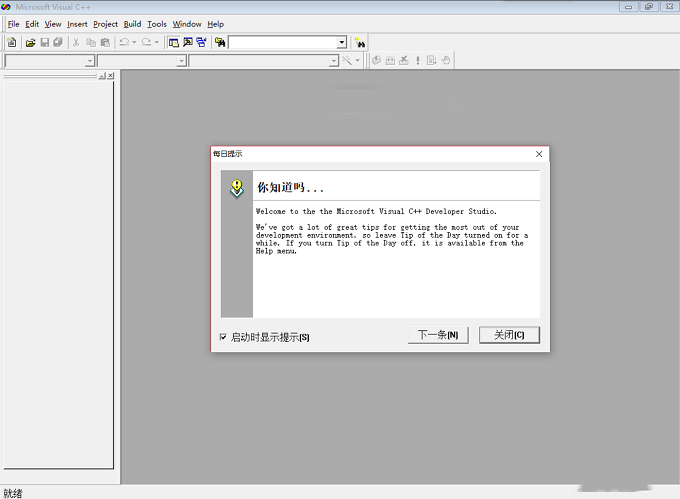Open the Insert menu
The width and height of the screenshot is (680, 499).
point(77,24)
